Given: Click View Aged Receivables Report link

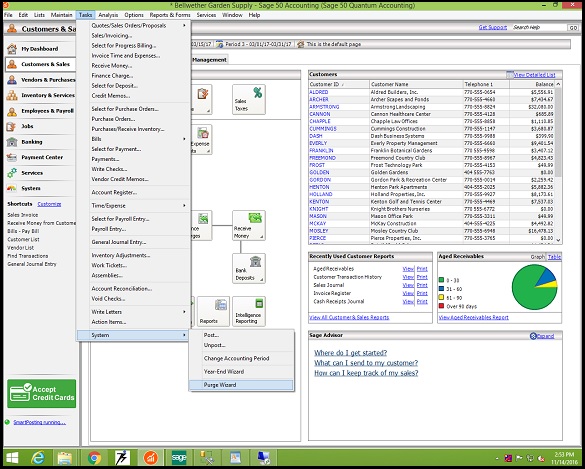Looking at the screenshot, I should point(473,317).
